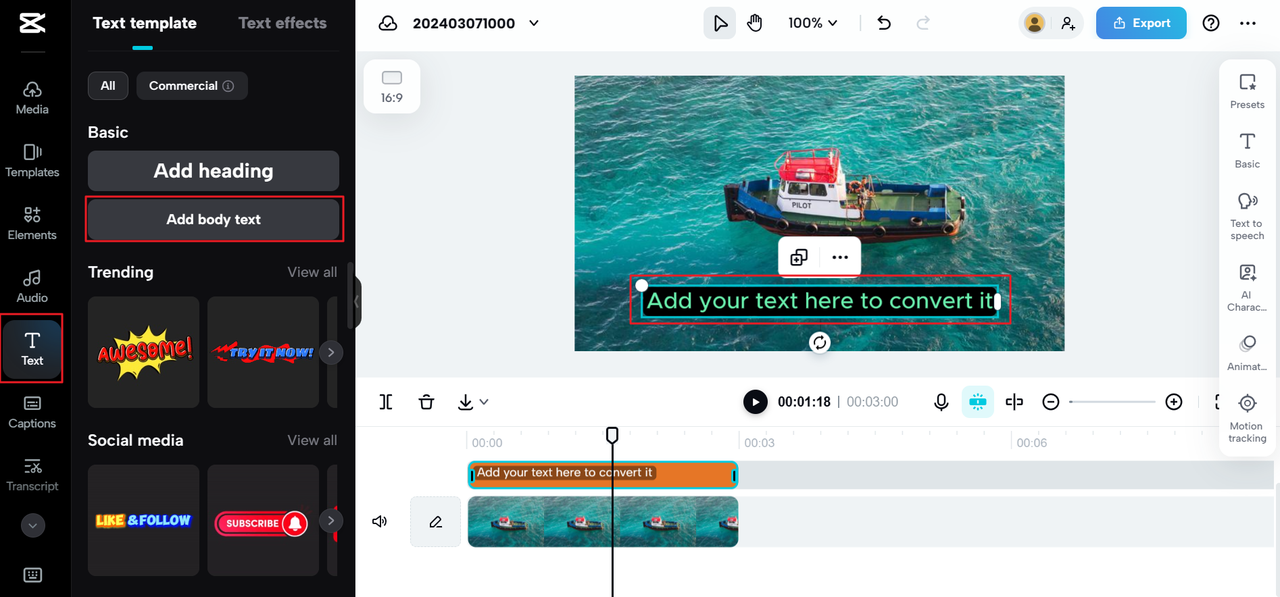The image size is (1280, 597).
Task: Select the split clip tool
Action: point(386,402)
